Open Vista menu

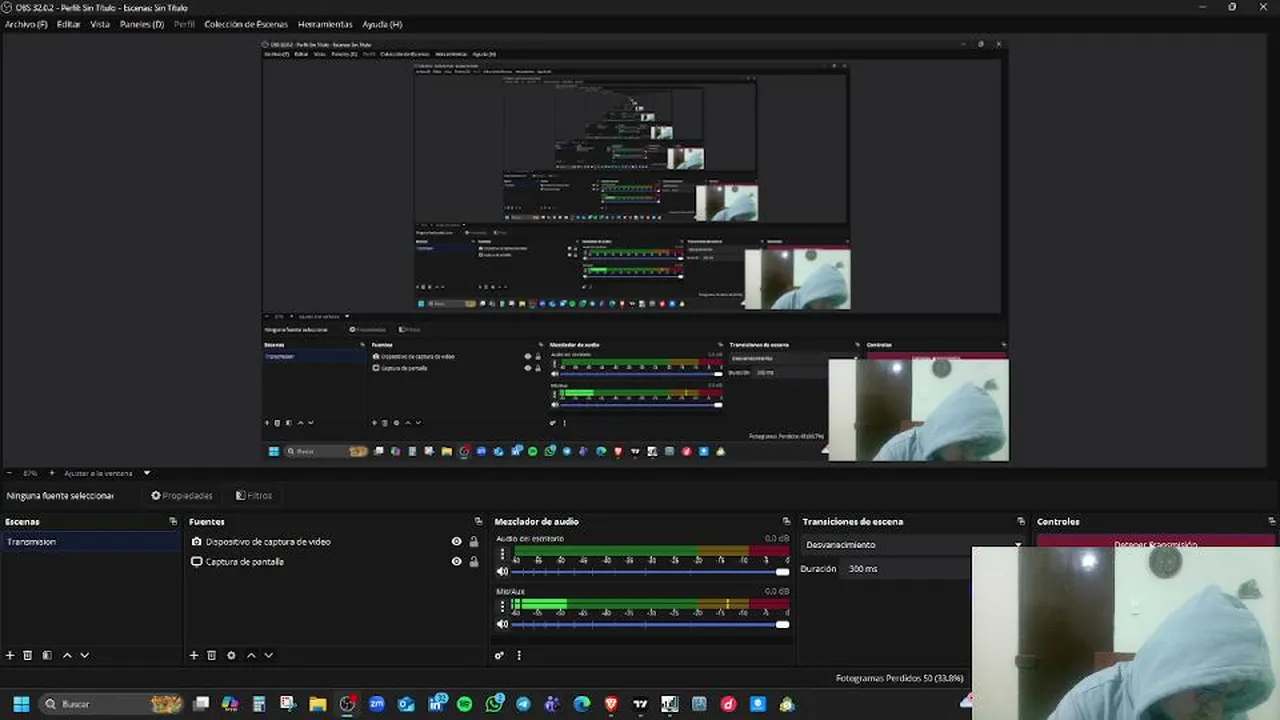pyautogui.click(x=100, y=24)
